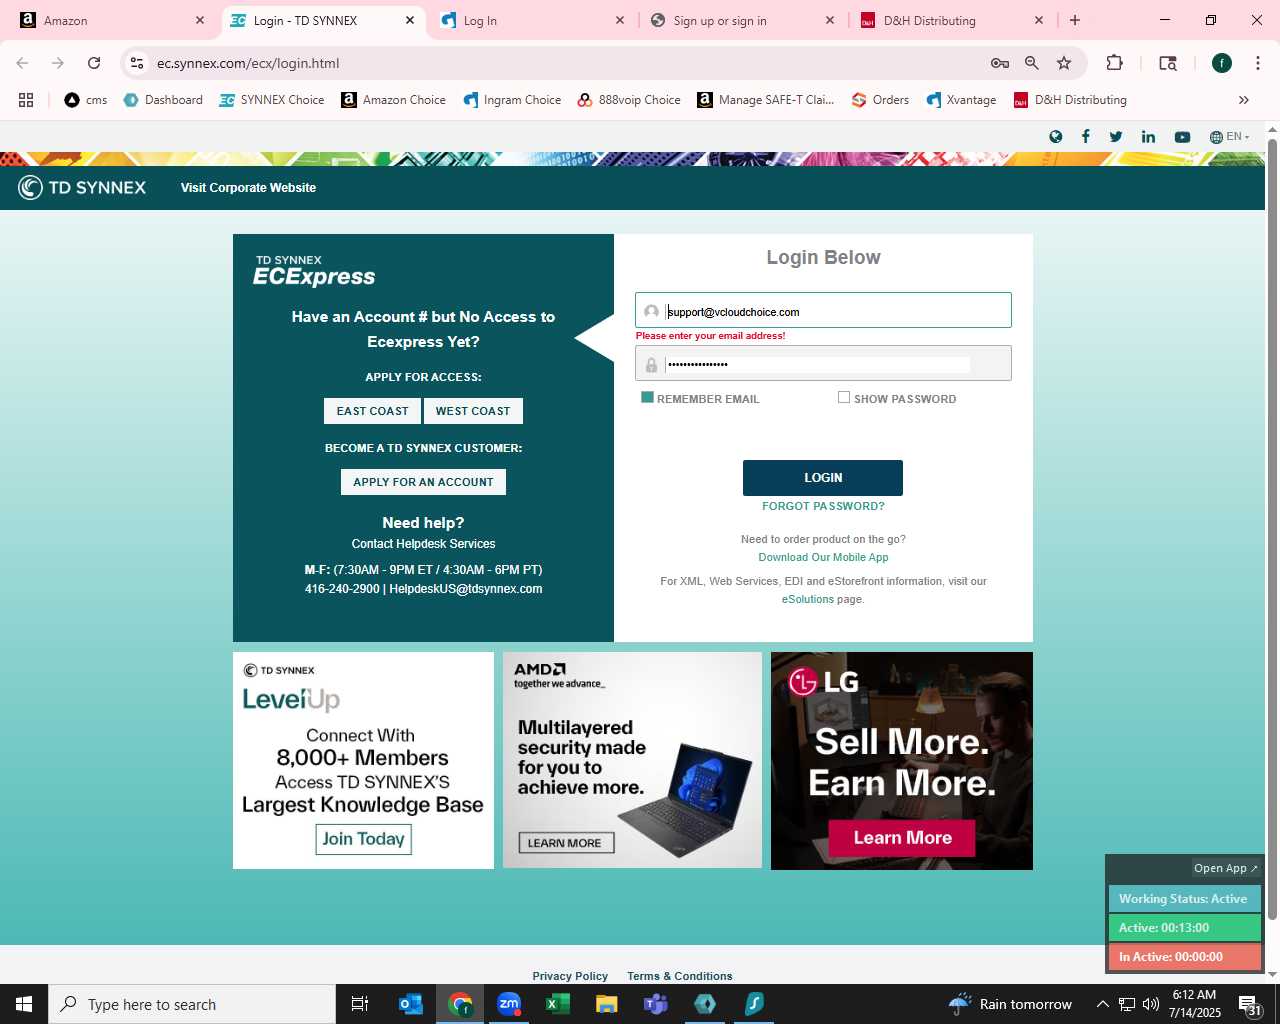Click Join Today on LevelUp banner
The image size is (1280, 1024).
[364, 839]
